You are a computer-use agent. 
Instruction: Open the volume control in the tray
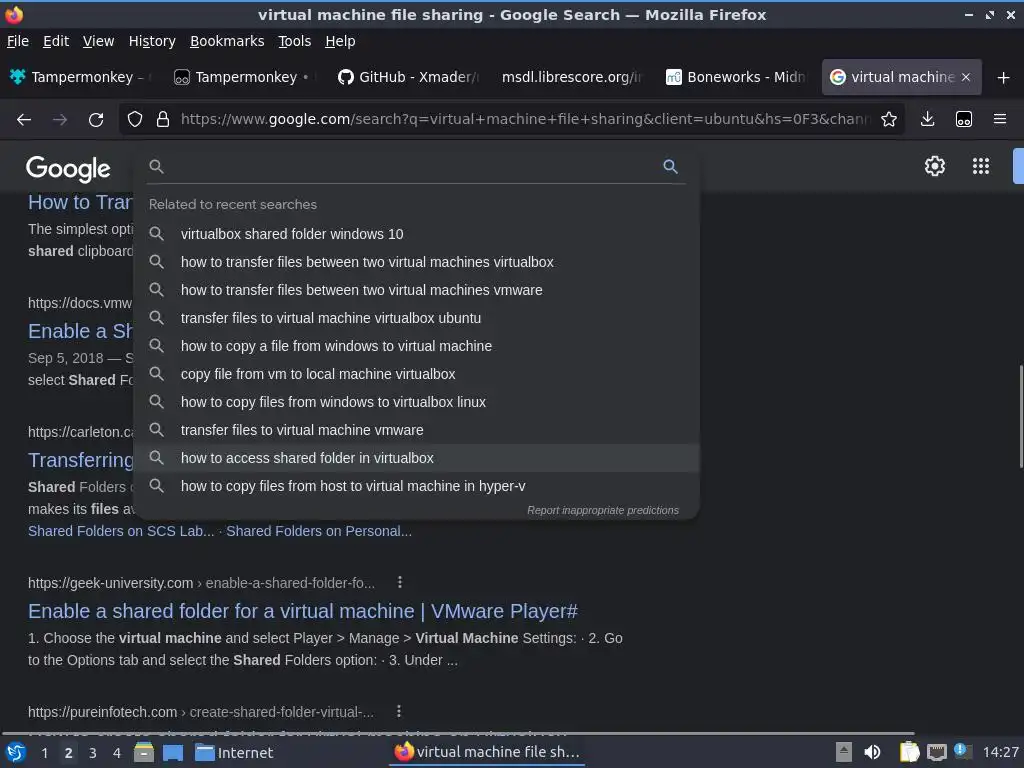point(872,752)
